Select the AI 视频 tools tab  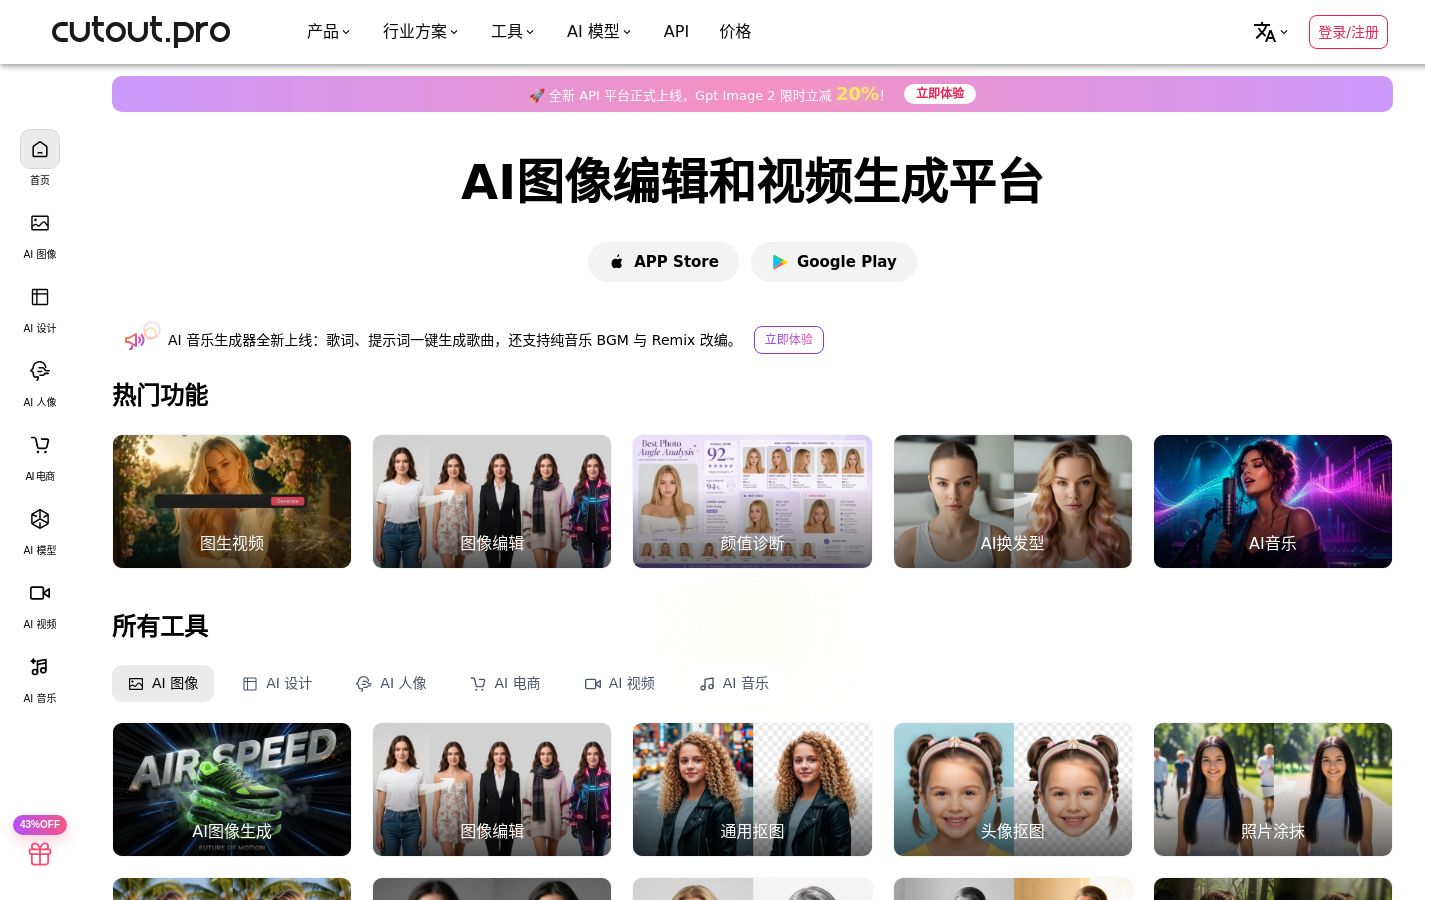619,684
